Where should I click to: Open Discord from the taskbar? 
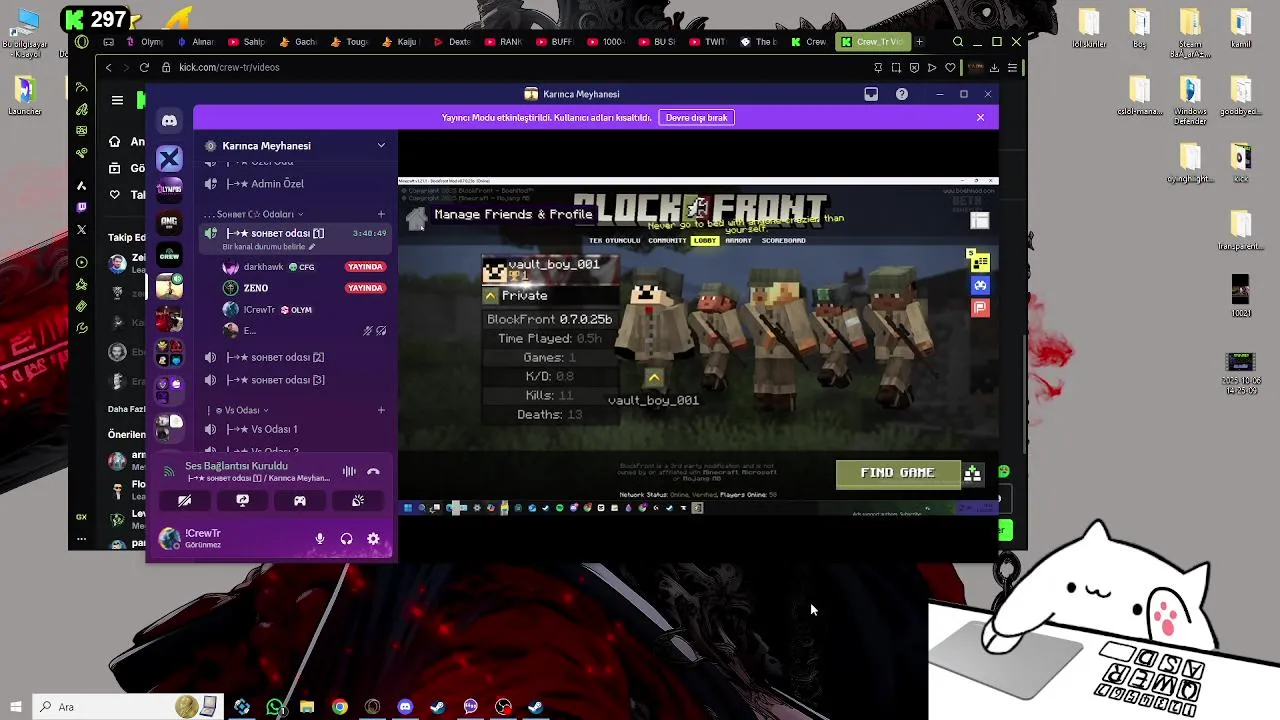coord(405,707)
